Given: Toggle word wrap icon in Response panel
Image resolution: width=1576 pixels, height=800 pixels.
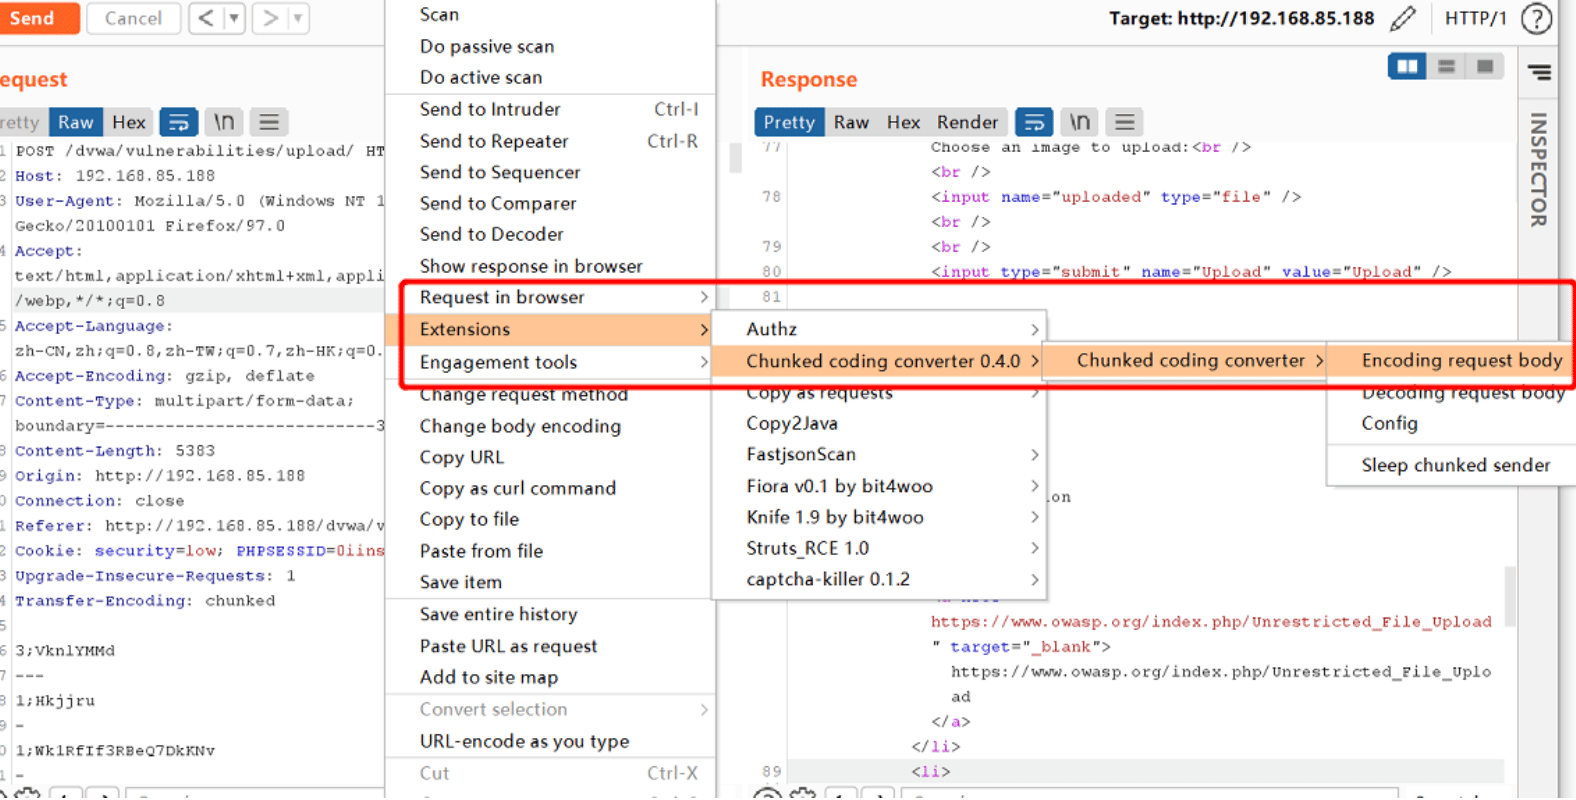Looking at the screenshot, I should pyautogui.click(x=1033, y=122).
